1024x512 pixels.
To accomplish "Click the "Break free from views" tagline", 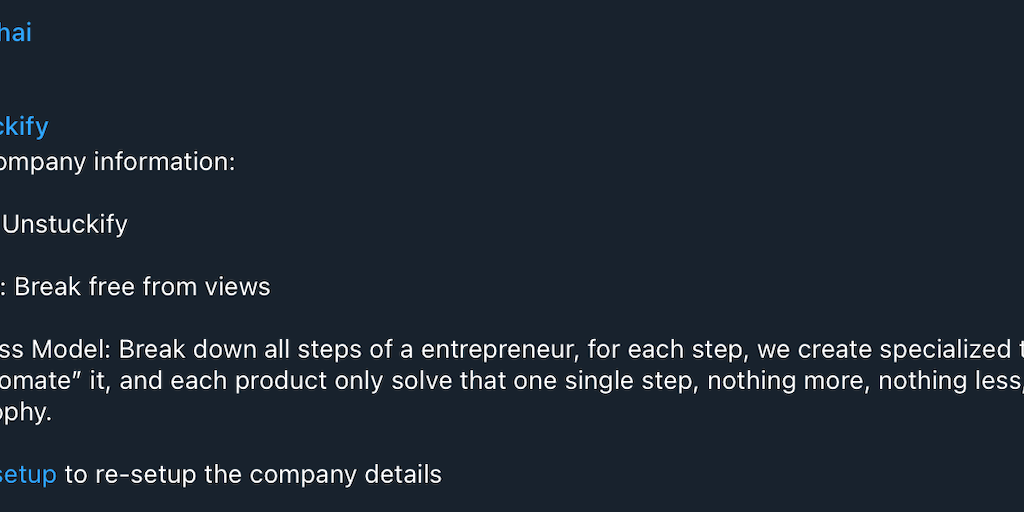I will [x=142, y=287].
